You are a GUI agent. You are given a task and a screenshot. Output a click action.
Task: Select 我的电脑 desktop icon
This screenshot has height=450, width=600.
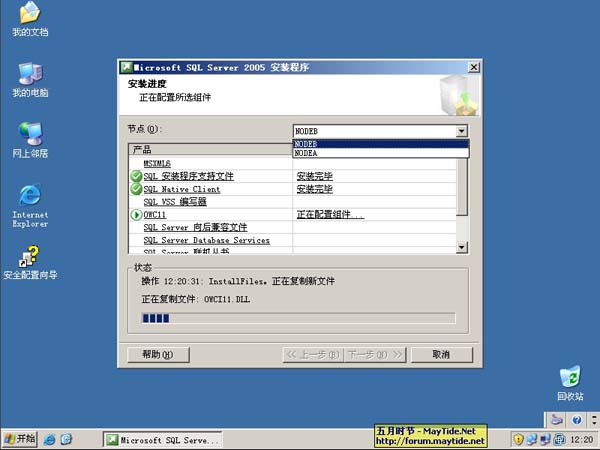(x=30, y=73)
